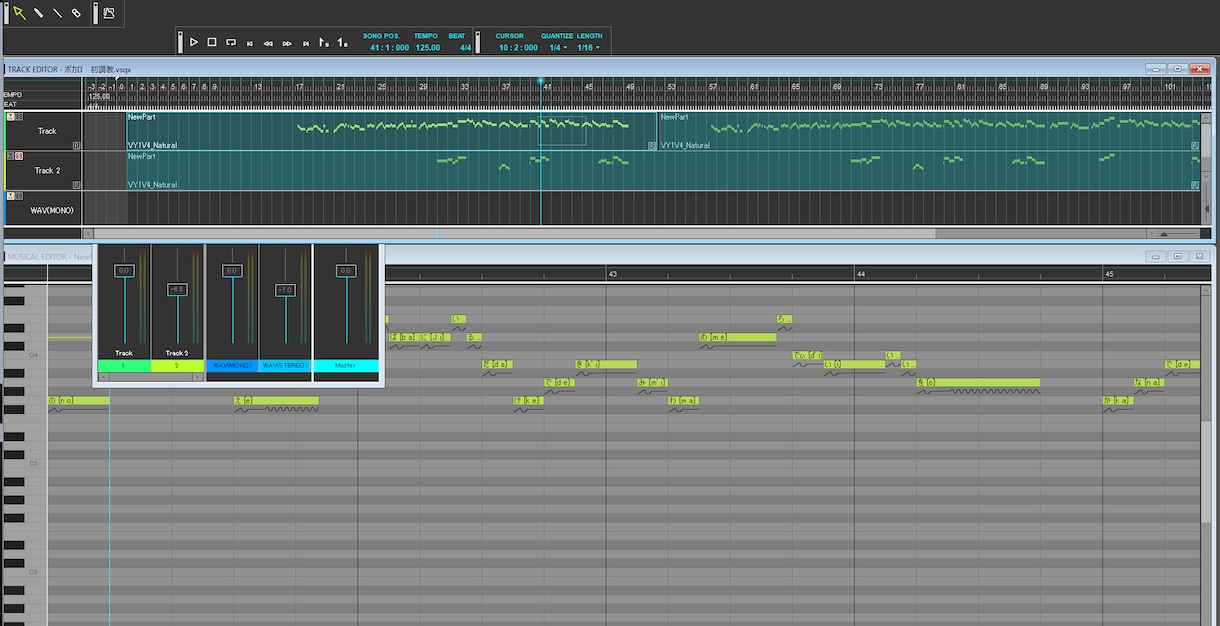
Task: Click the icon right of the eraser tool
Action: tap(108, 13)
